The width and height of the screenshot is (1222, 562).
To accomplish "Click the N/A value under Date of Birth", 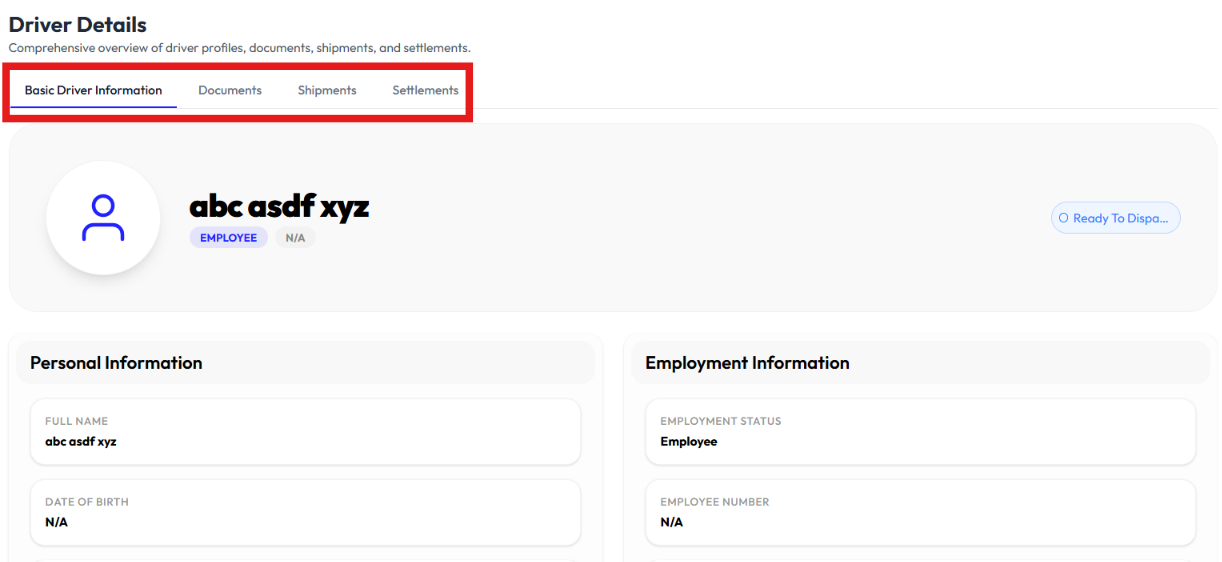I will (56, 522).
